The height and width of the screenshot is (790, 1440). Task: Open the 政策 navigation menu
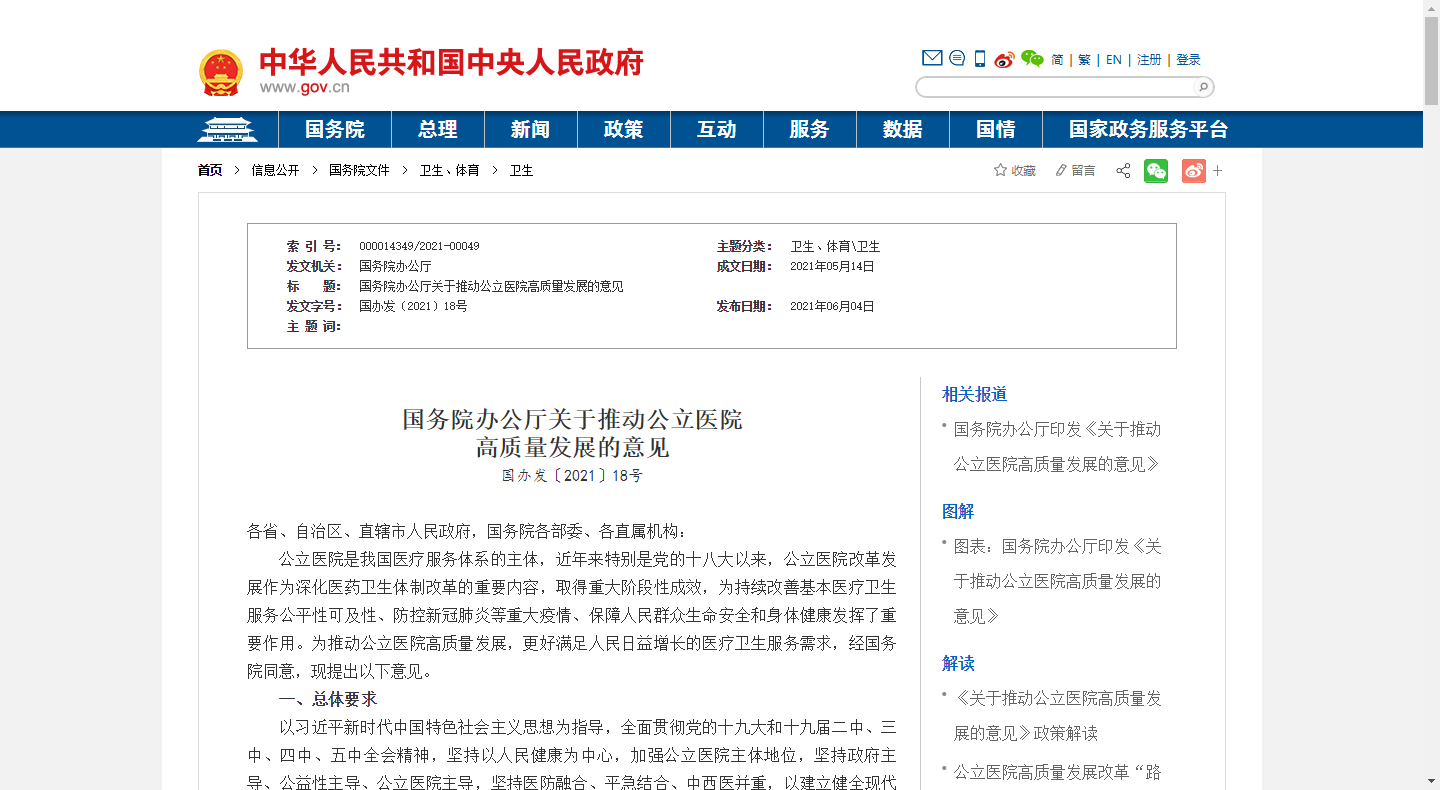(x=623, y=129)
